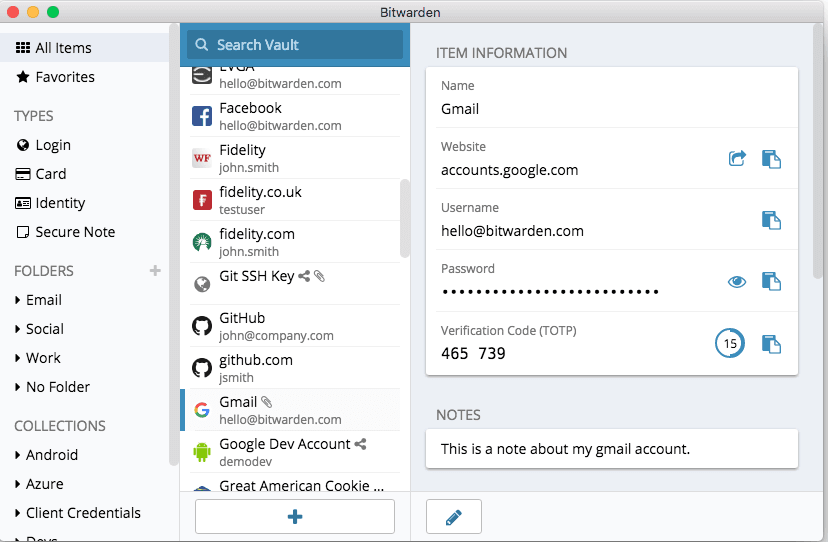Click the star icon next to Favorites
Viewport: 828px width, 542px height.
pos(23,77)
